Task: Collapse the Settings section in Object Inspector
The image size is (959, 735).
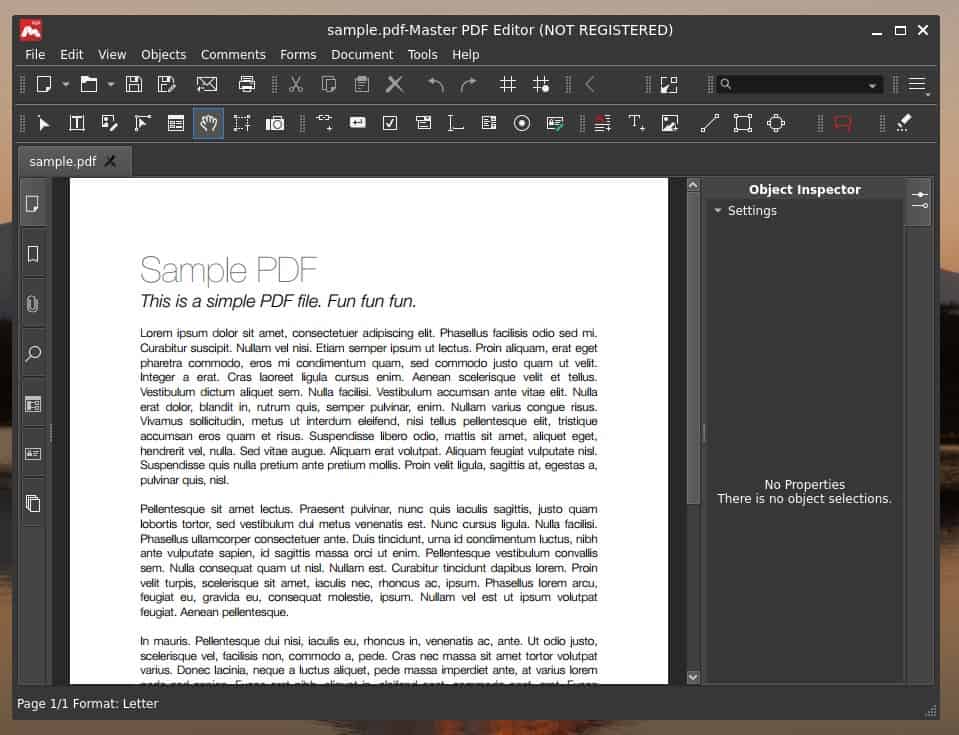Action: (x=718, y=210)
